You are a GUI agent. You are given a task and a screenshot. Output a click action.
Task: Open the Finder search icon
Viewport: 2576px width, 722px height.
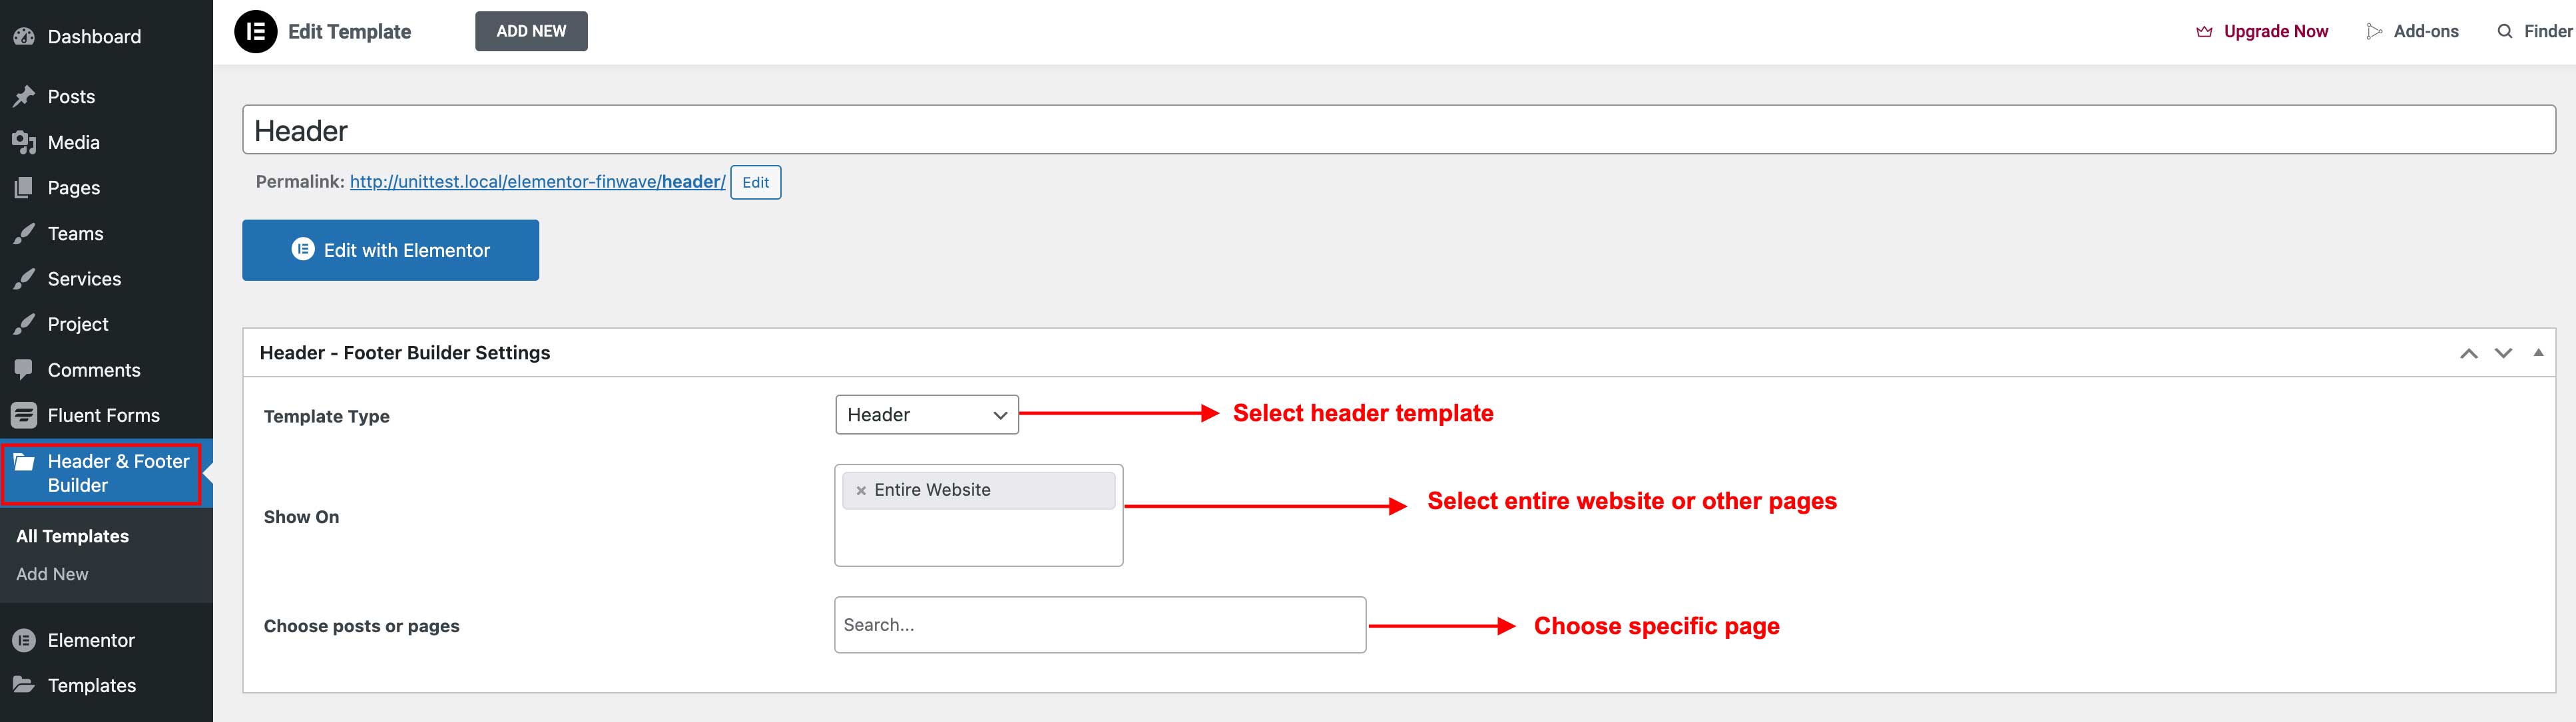pyautogui.click(x=2504, y=31)
